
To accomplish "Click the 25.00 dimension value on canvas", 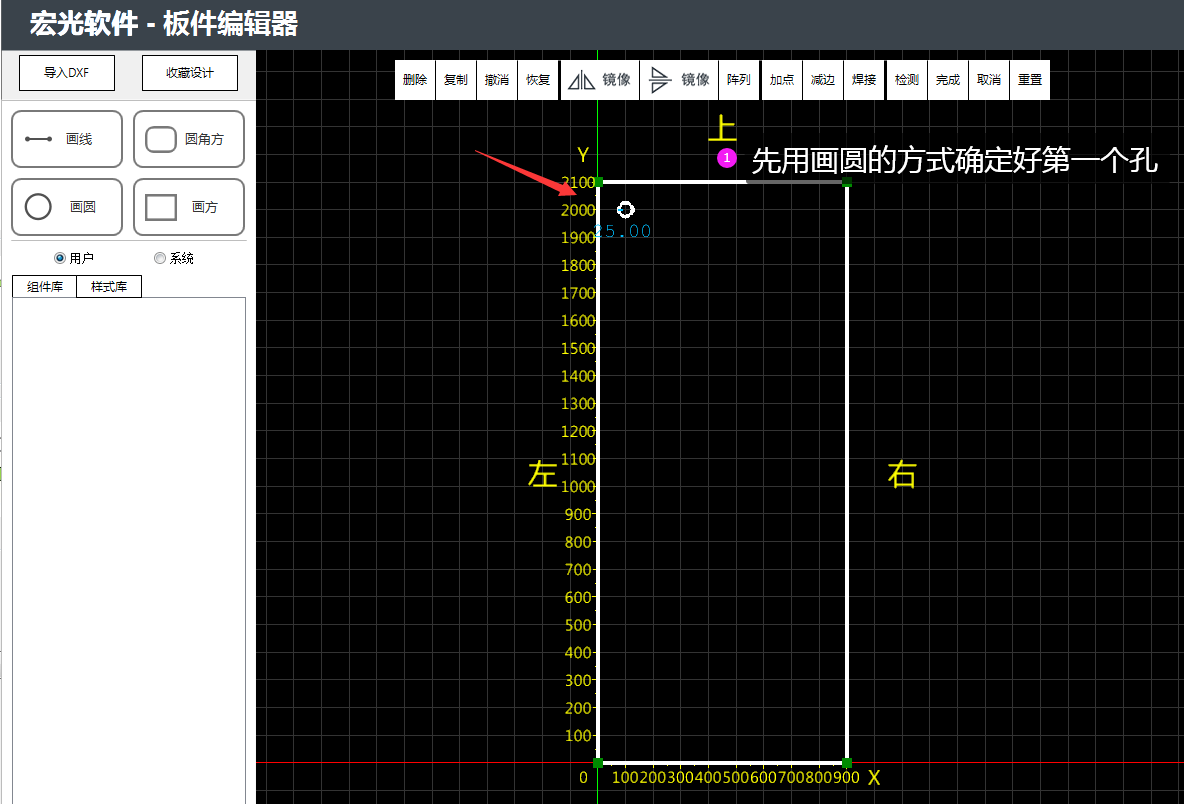I will [624, 231].
